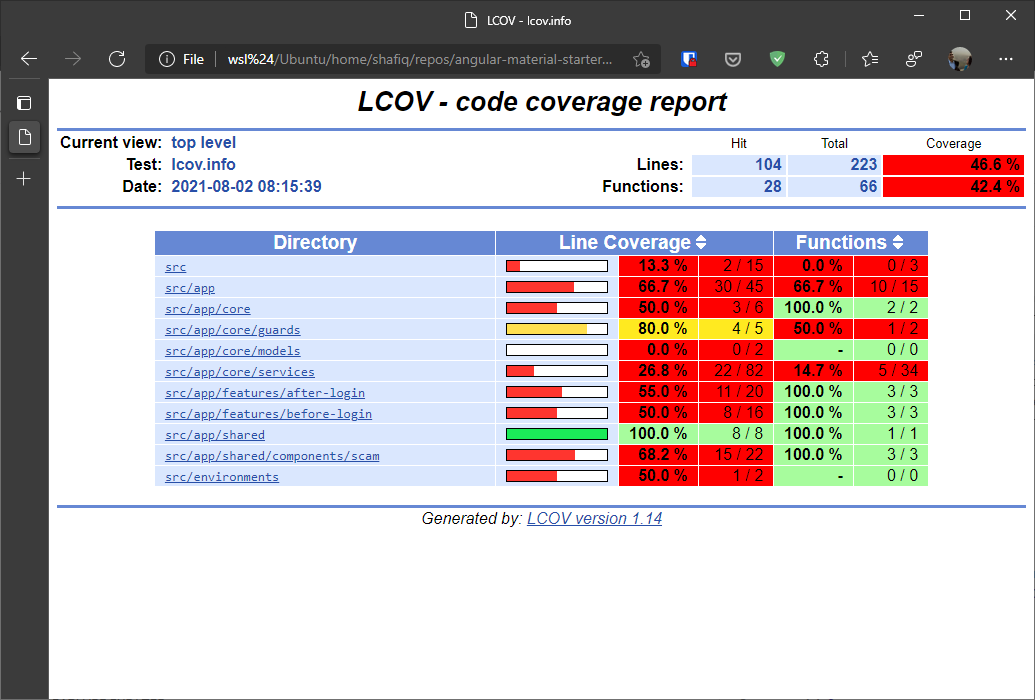
Task: Click the LCOV version 1.14 link
Action: click(594, 518)
